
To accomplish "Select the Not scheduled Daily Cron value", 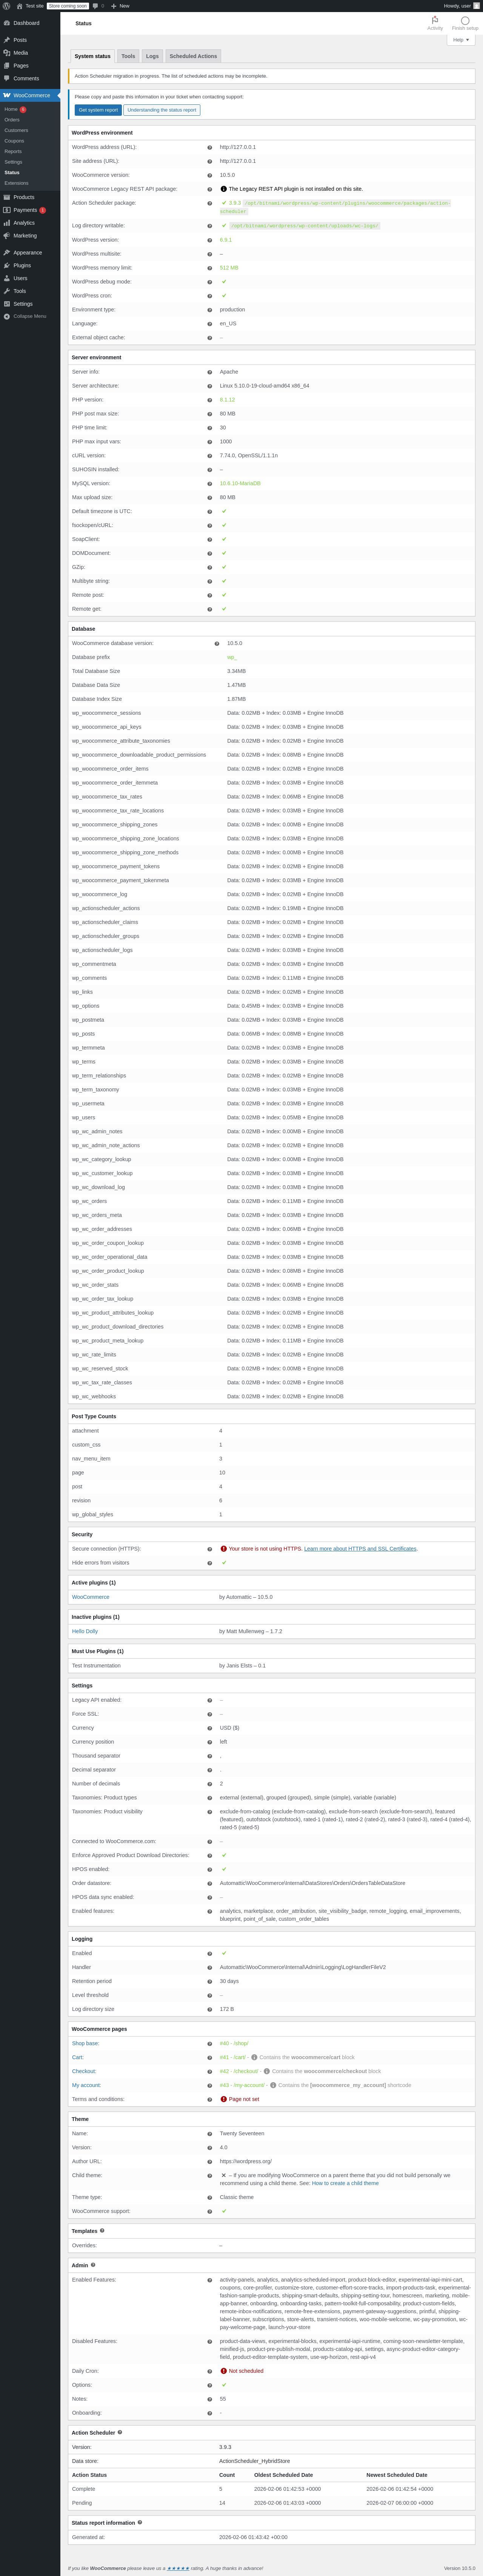I will tap(246, 2371).
